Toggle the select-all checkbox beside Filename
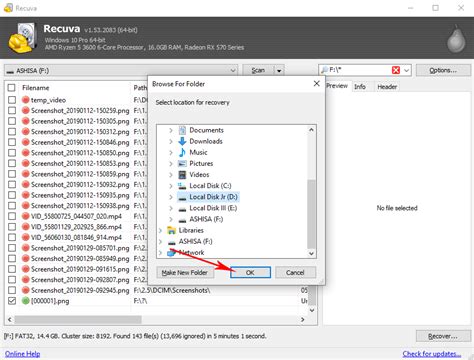This screenshot has width=474, height=360. pos(12,88)
